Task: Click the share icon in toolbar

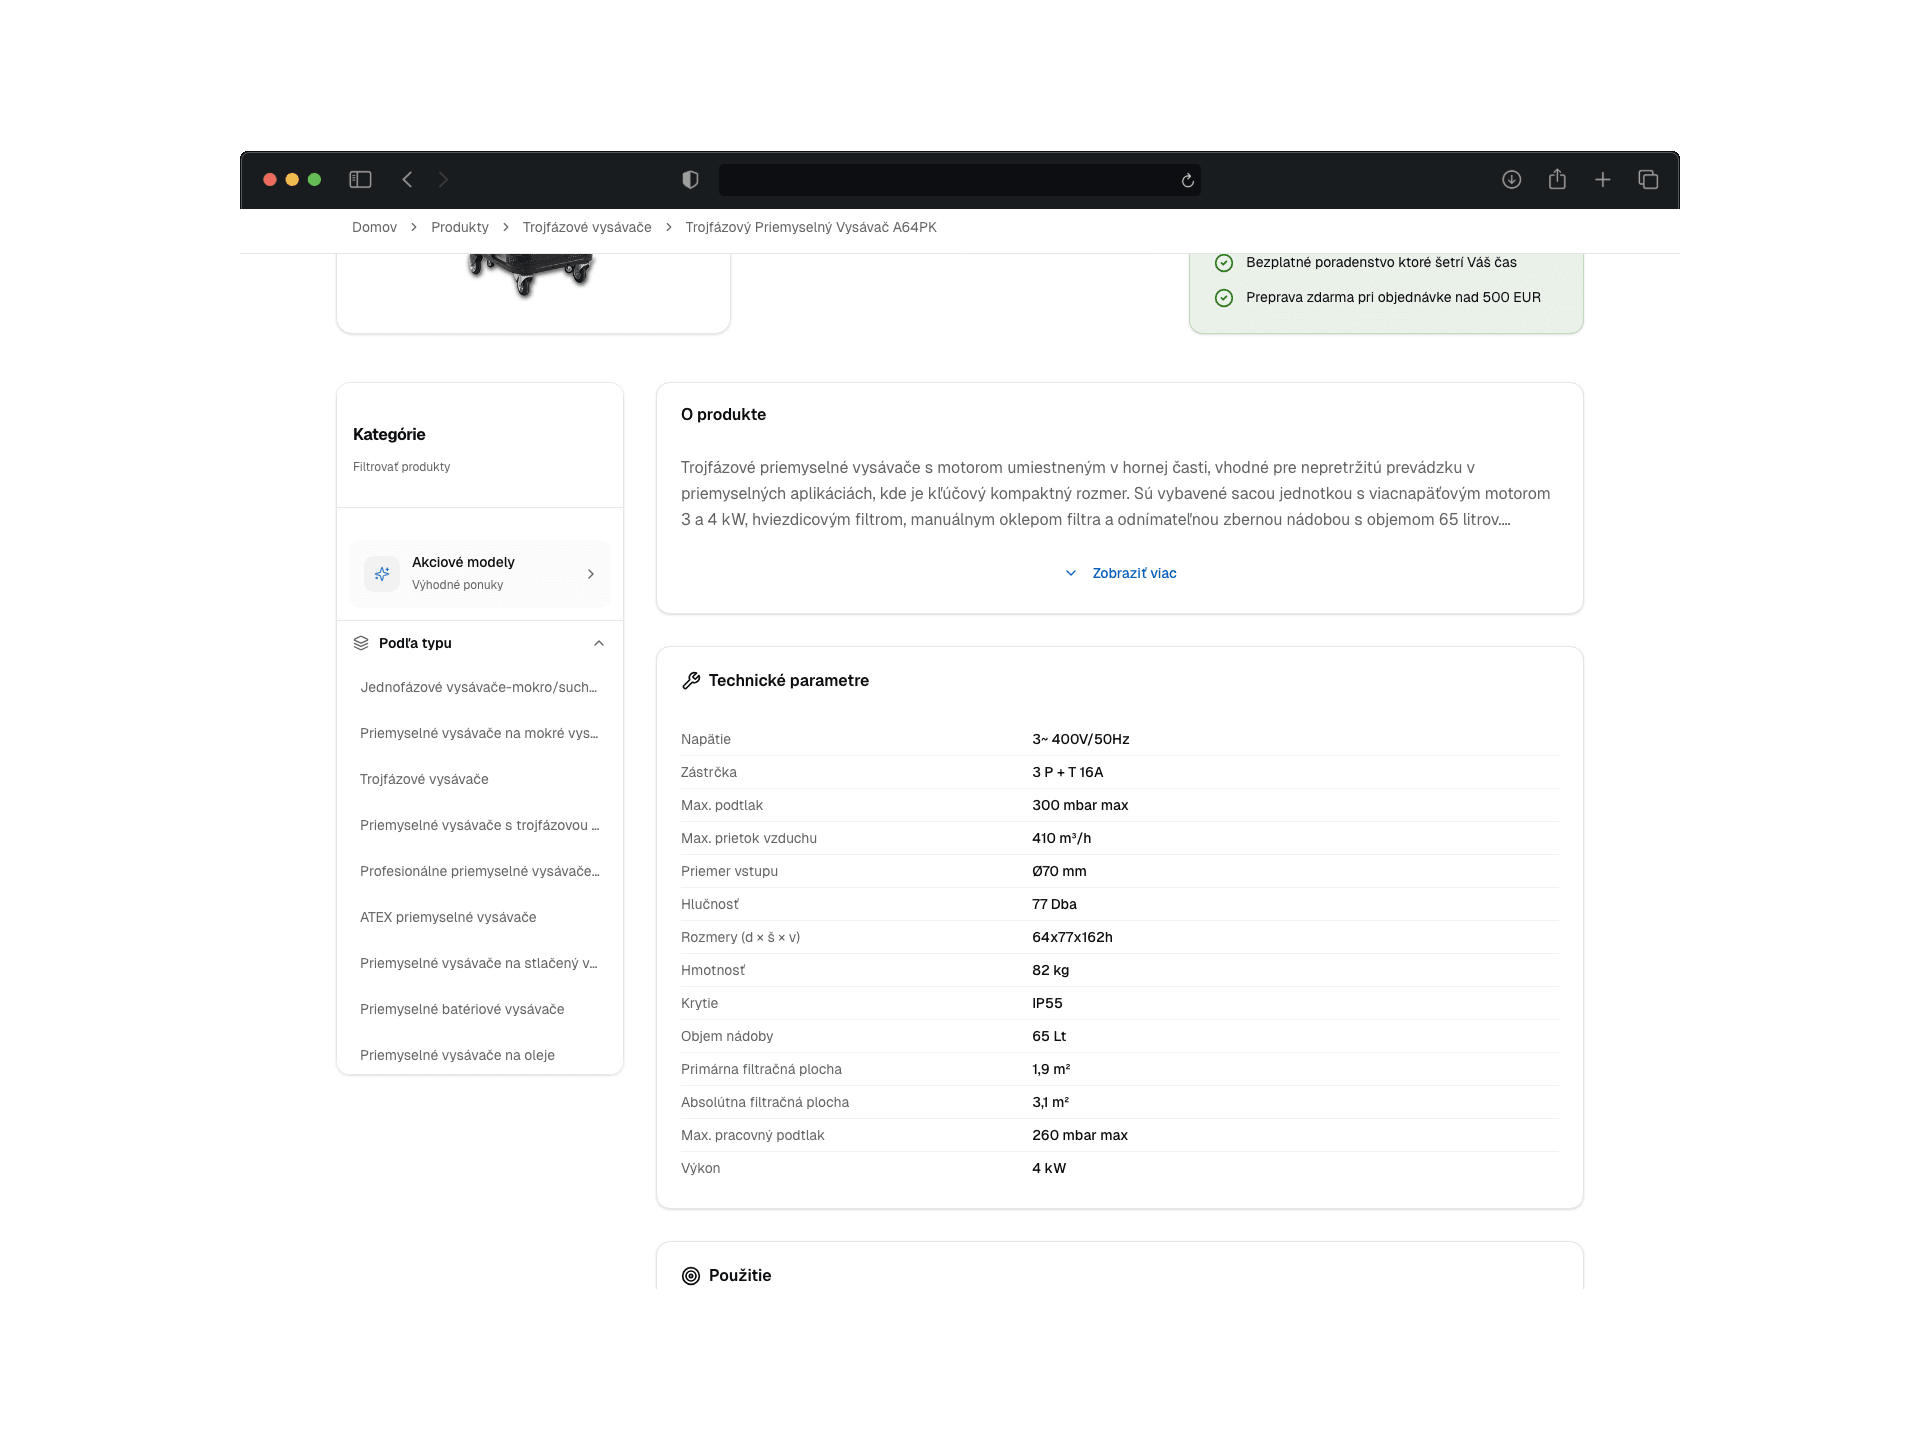Action: pyautogui.click(x=1557, y=180)
